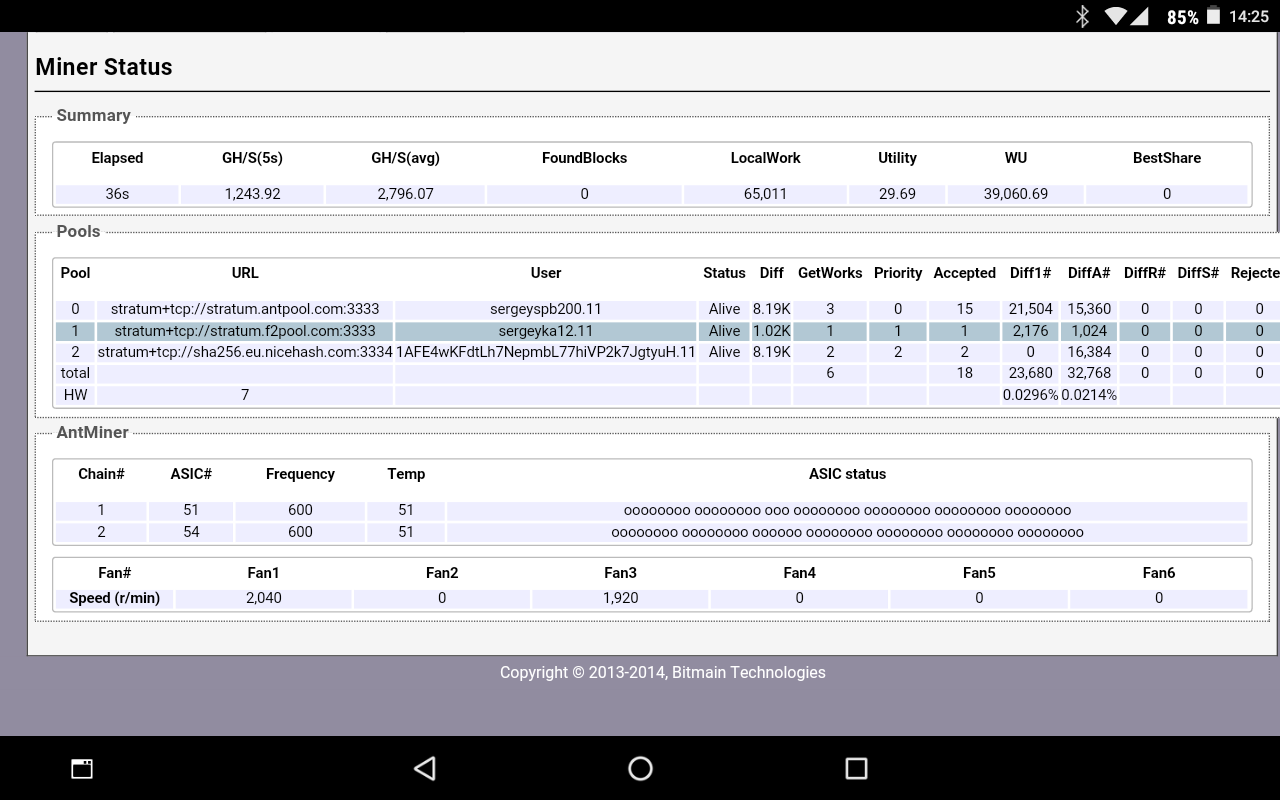Screen dimensions: 1280x800
Task: Tap the Android back navigation icon
Action: pyautogui.click(x=425, y=768)
